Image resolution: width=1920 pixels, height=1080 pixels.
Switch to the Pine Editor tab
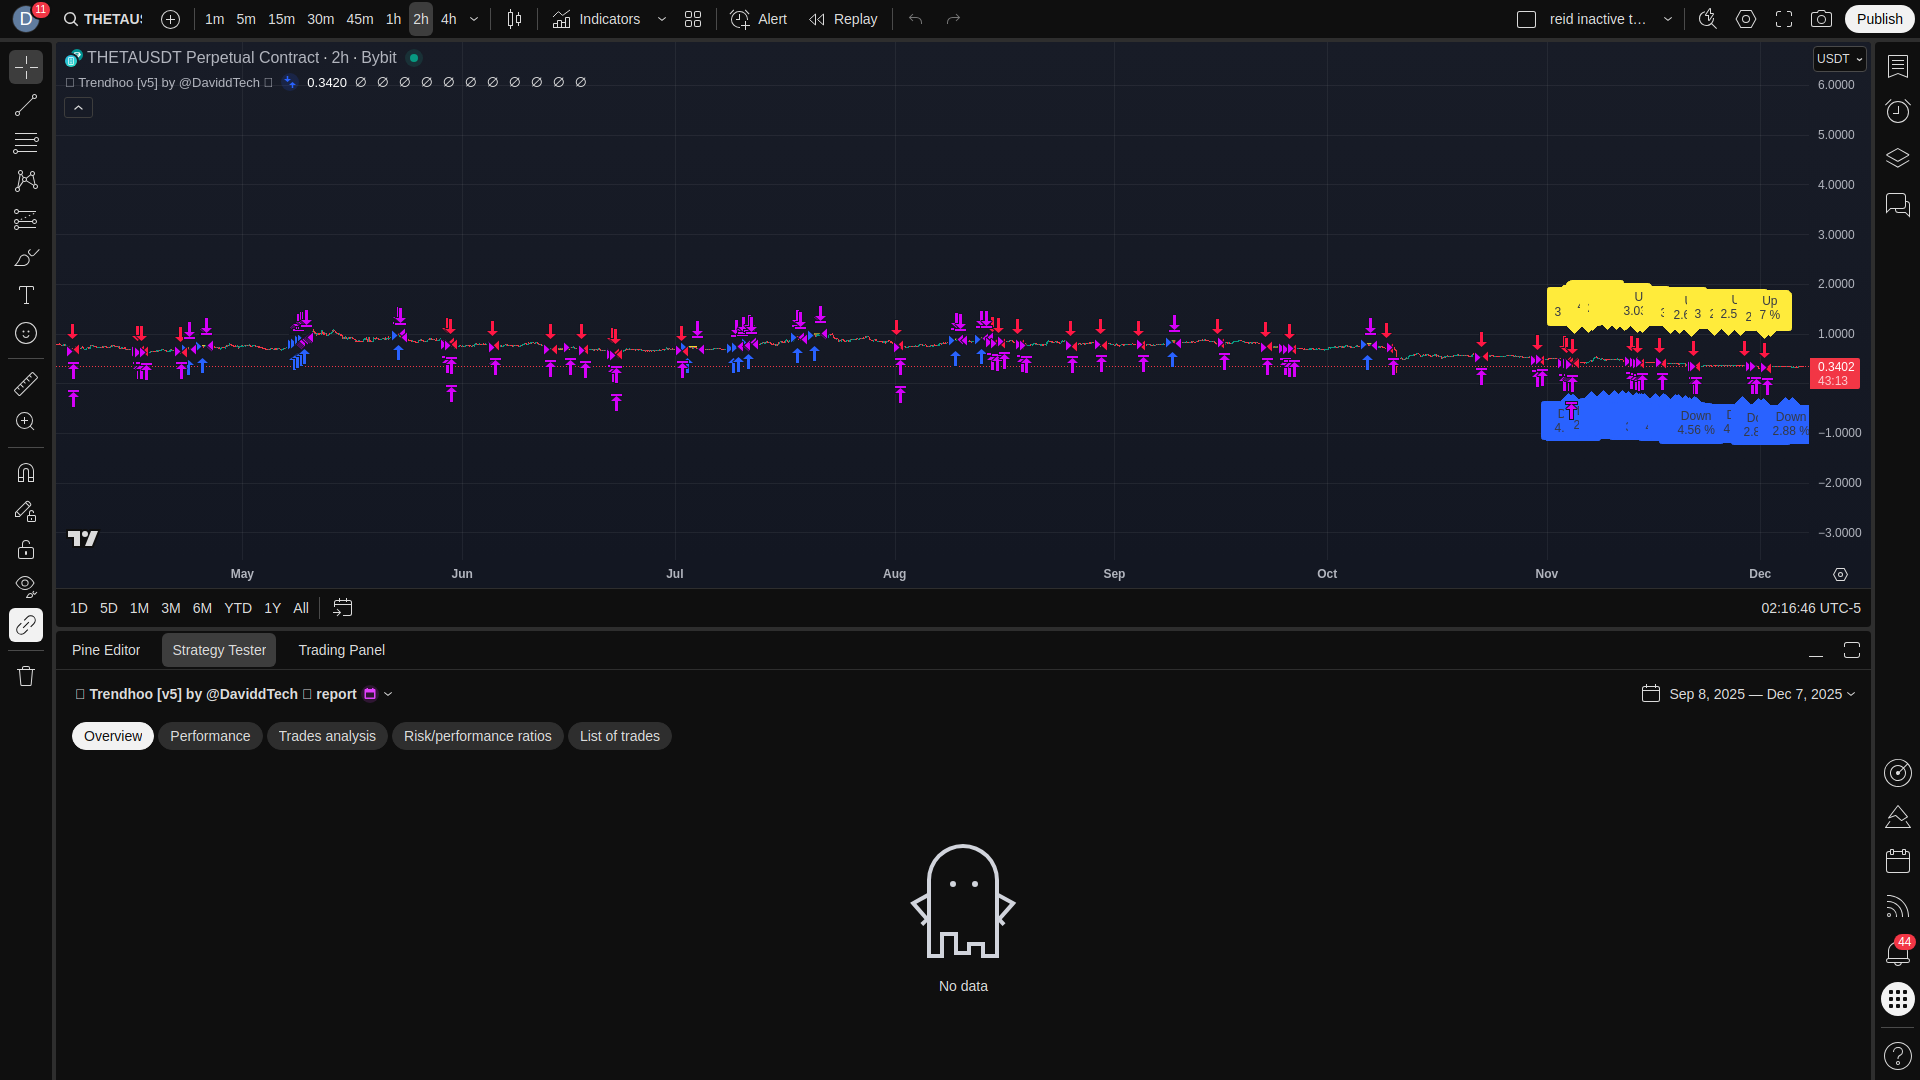pyautogui.click(x=106, y=650)
